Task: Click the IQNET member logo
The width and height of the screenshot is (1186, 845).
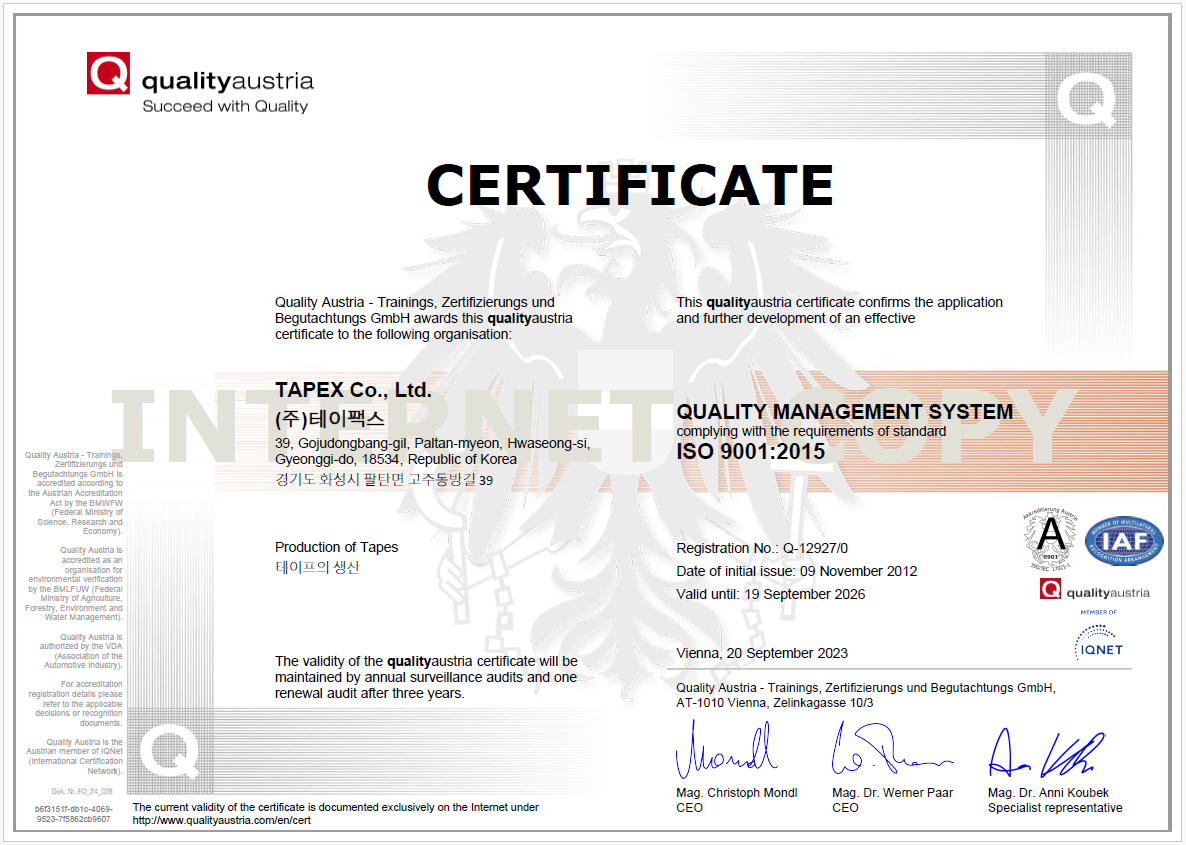Action: pos(1098,642)
